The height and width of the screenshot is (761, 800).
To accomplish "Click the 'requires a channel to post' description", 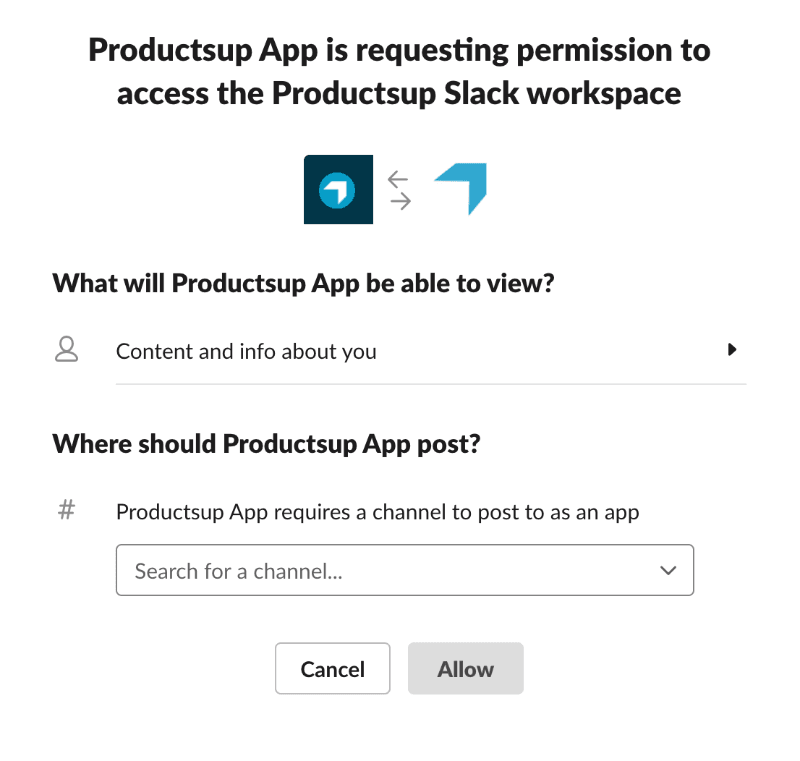I will (377, 512).
